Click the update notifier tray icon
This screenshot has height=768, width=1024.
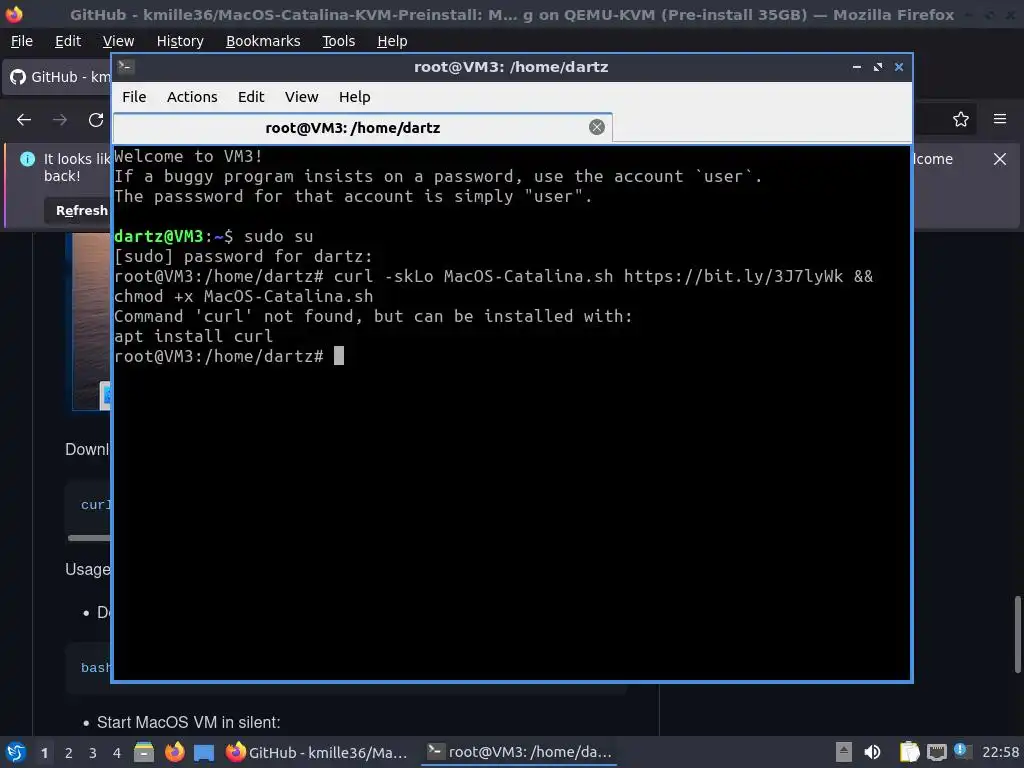[x=961, y=751]
